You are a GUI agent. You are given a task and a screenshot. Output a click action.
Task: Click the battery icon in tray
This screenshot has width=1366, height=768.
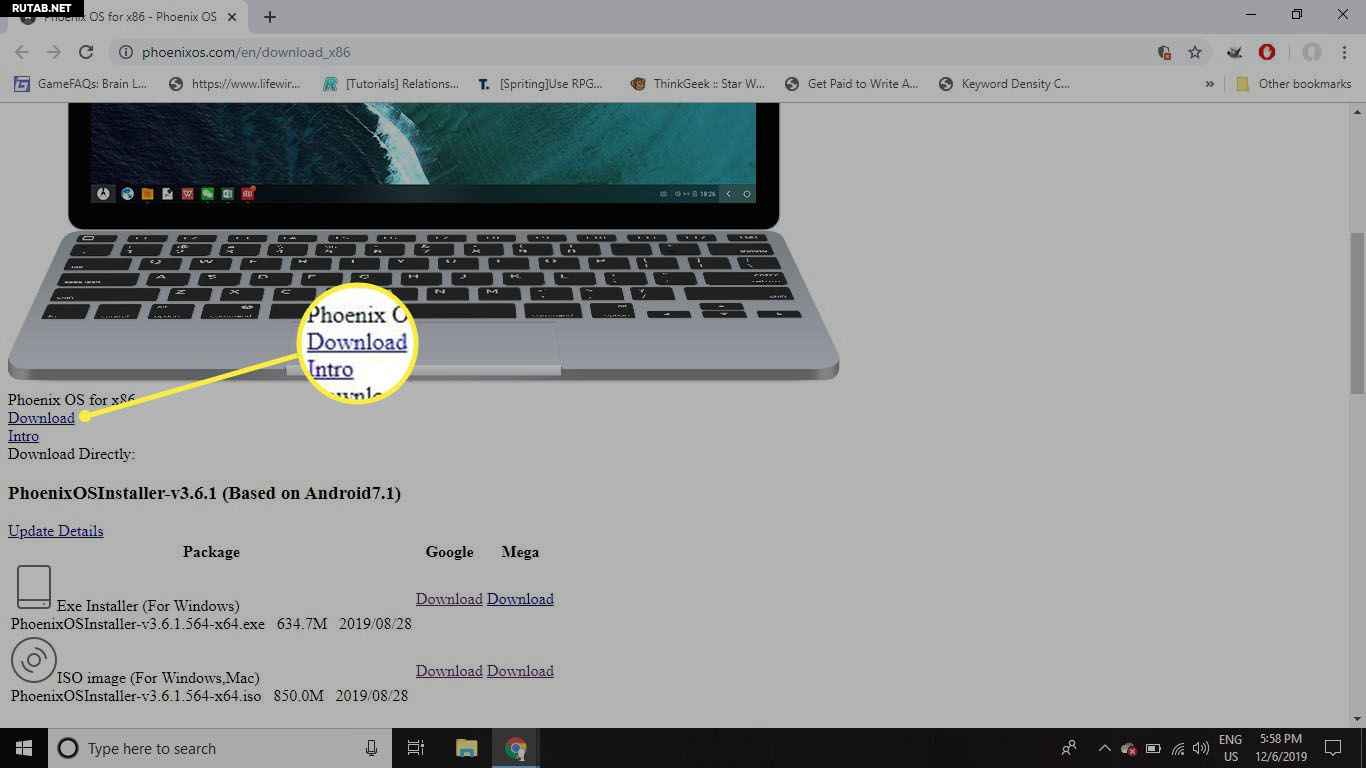[1153, 748]
